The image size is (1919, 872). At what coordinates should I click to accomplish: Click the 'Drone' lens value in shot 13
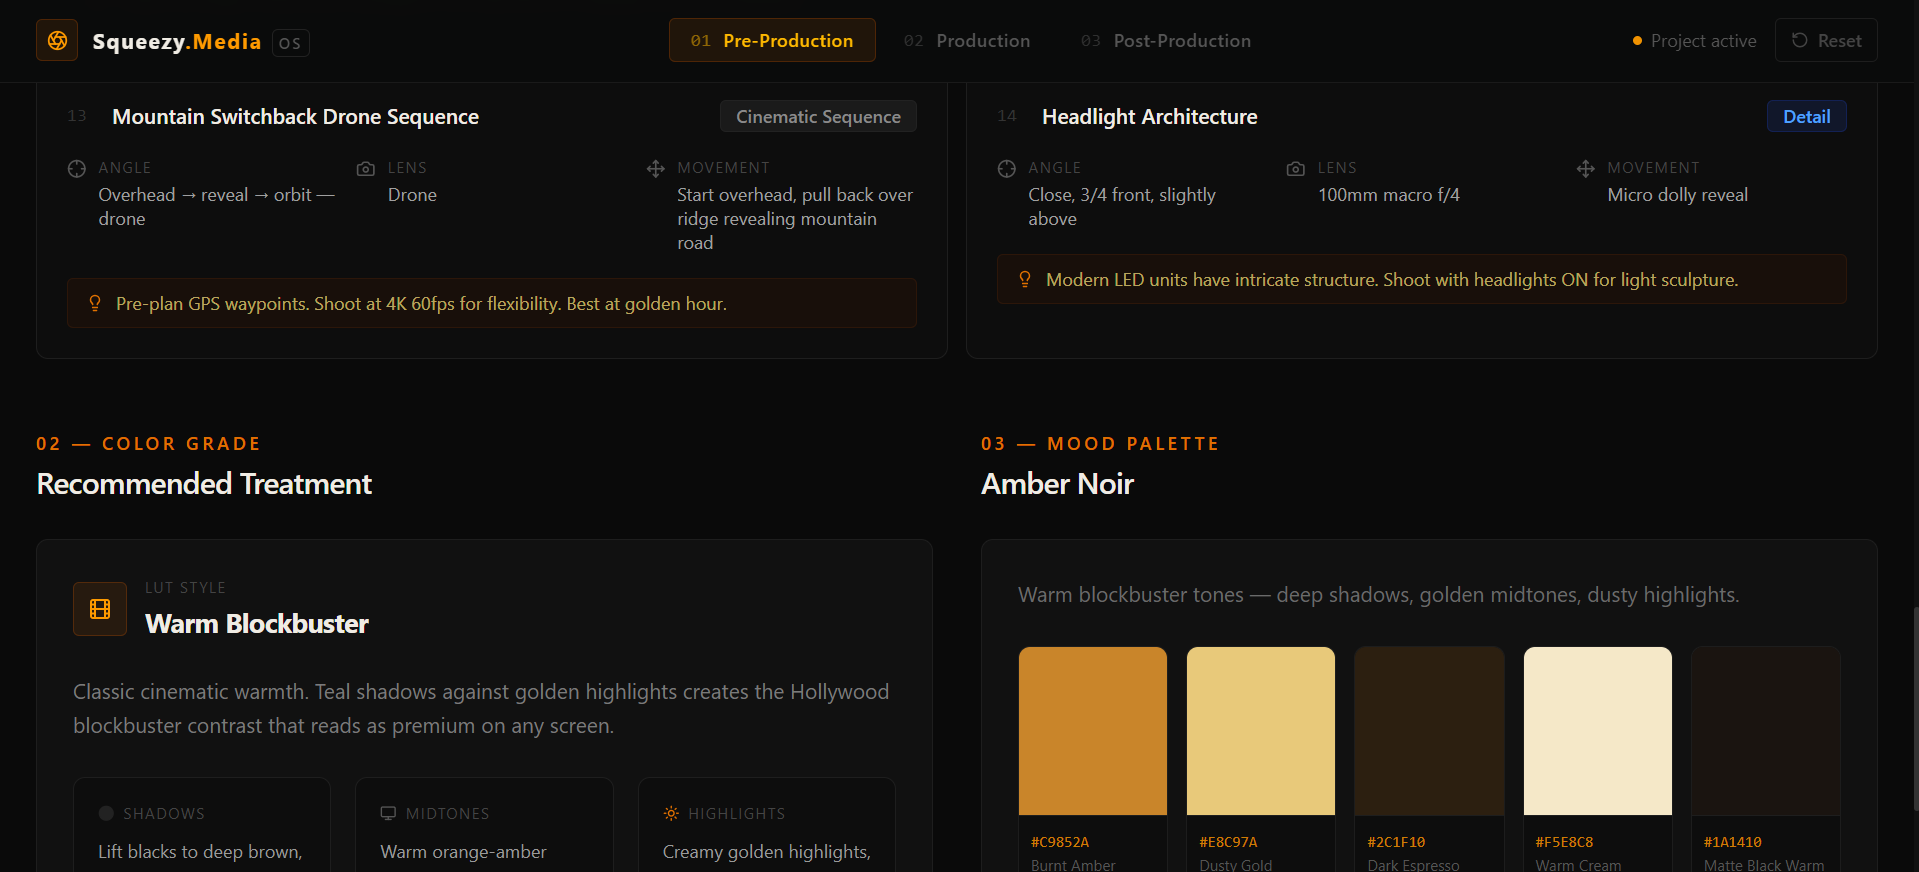click(x=412, y=195)
